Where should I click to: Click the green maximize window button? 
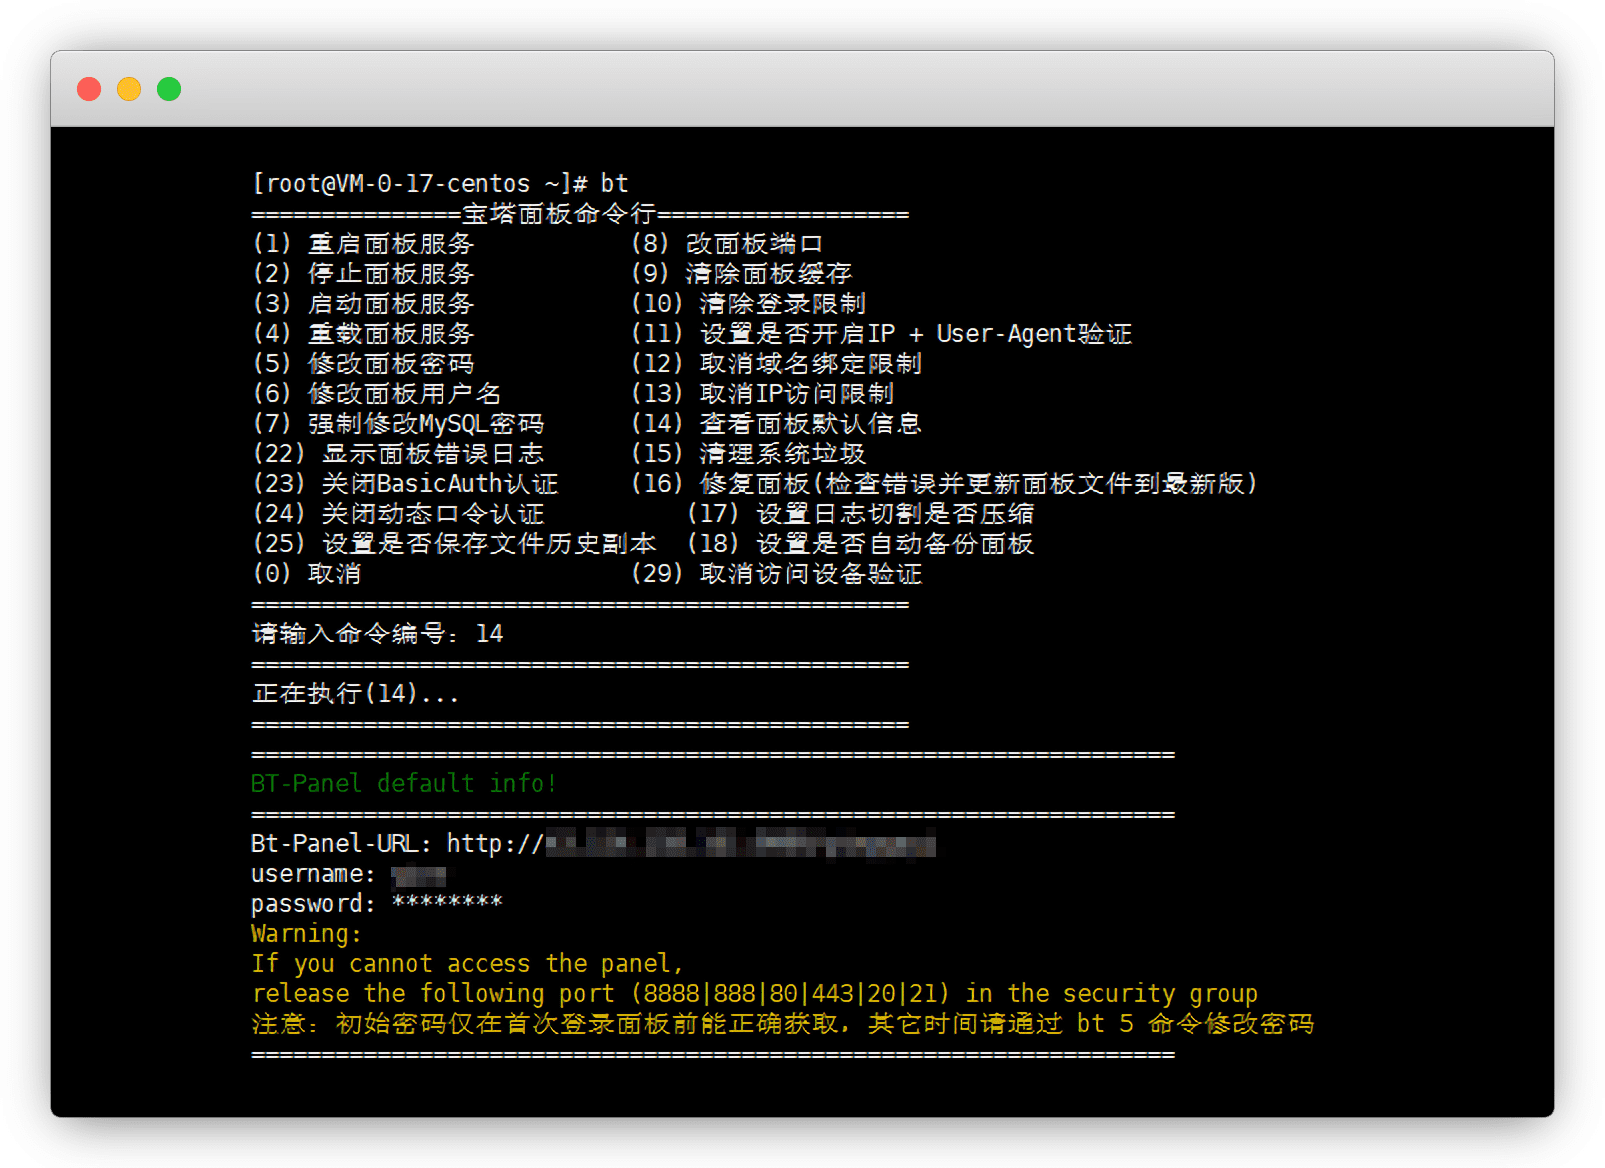point(169,89)
